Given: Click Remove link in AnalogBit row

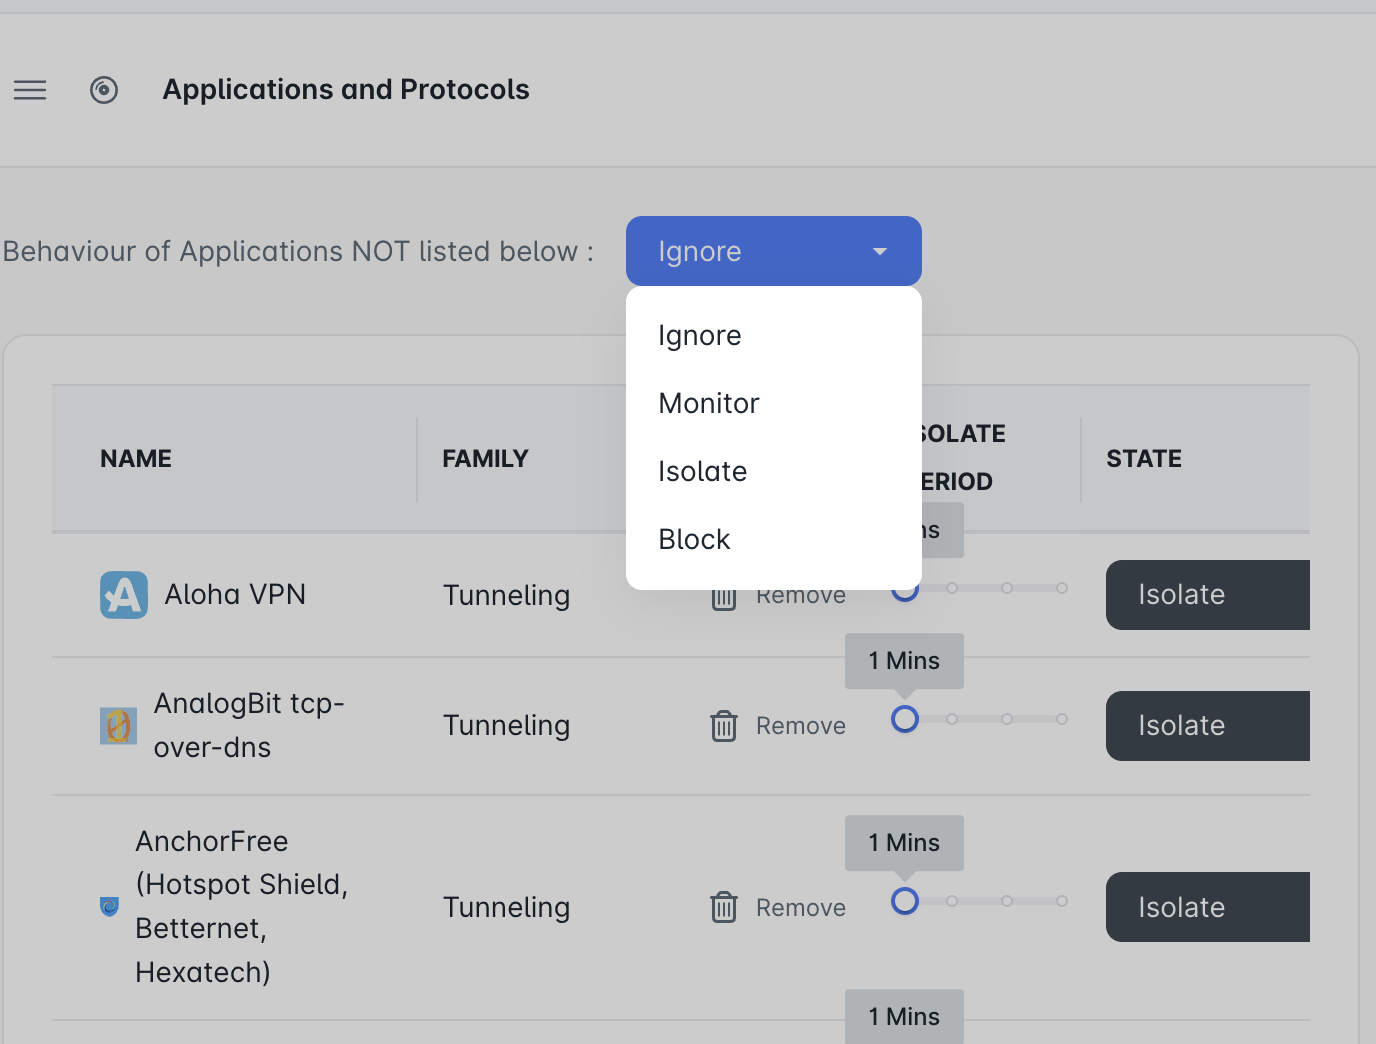Looking at the screenshot, I should click(801, 726).
